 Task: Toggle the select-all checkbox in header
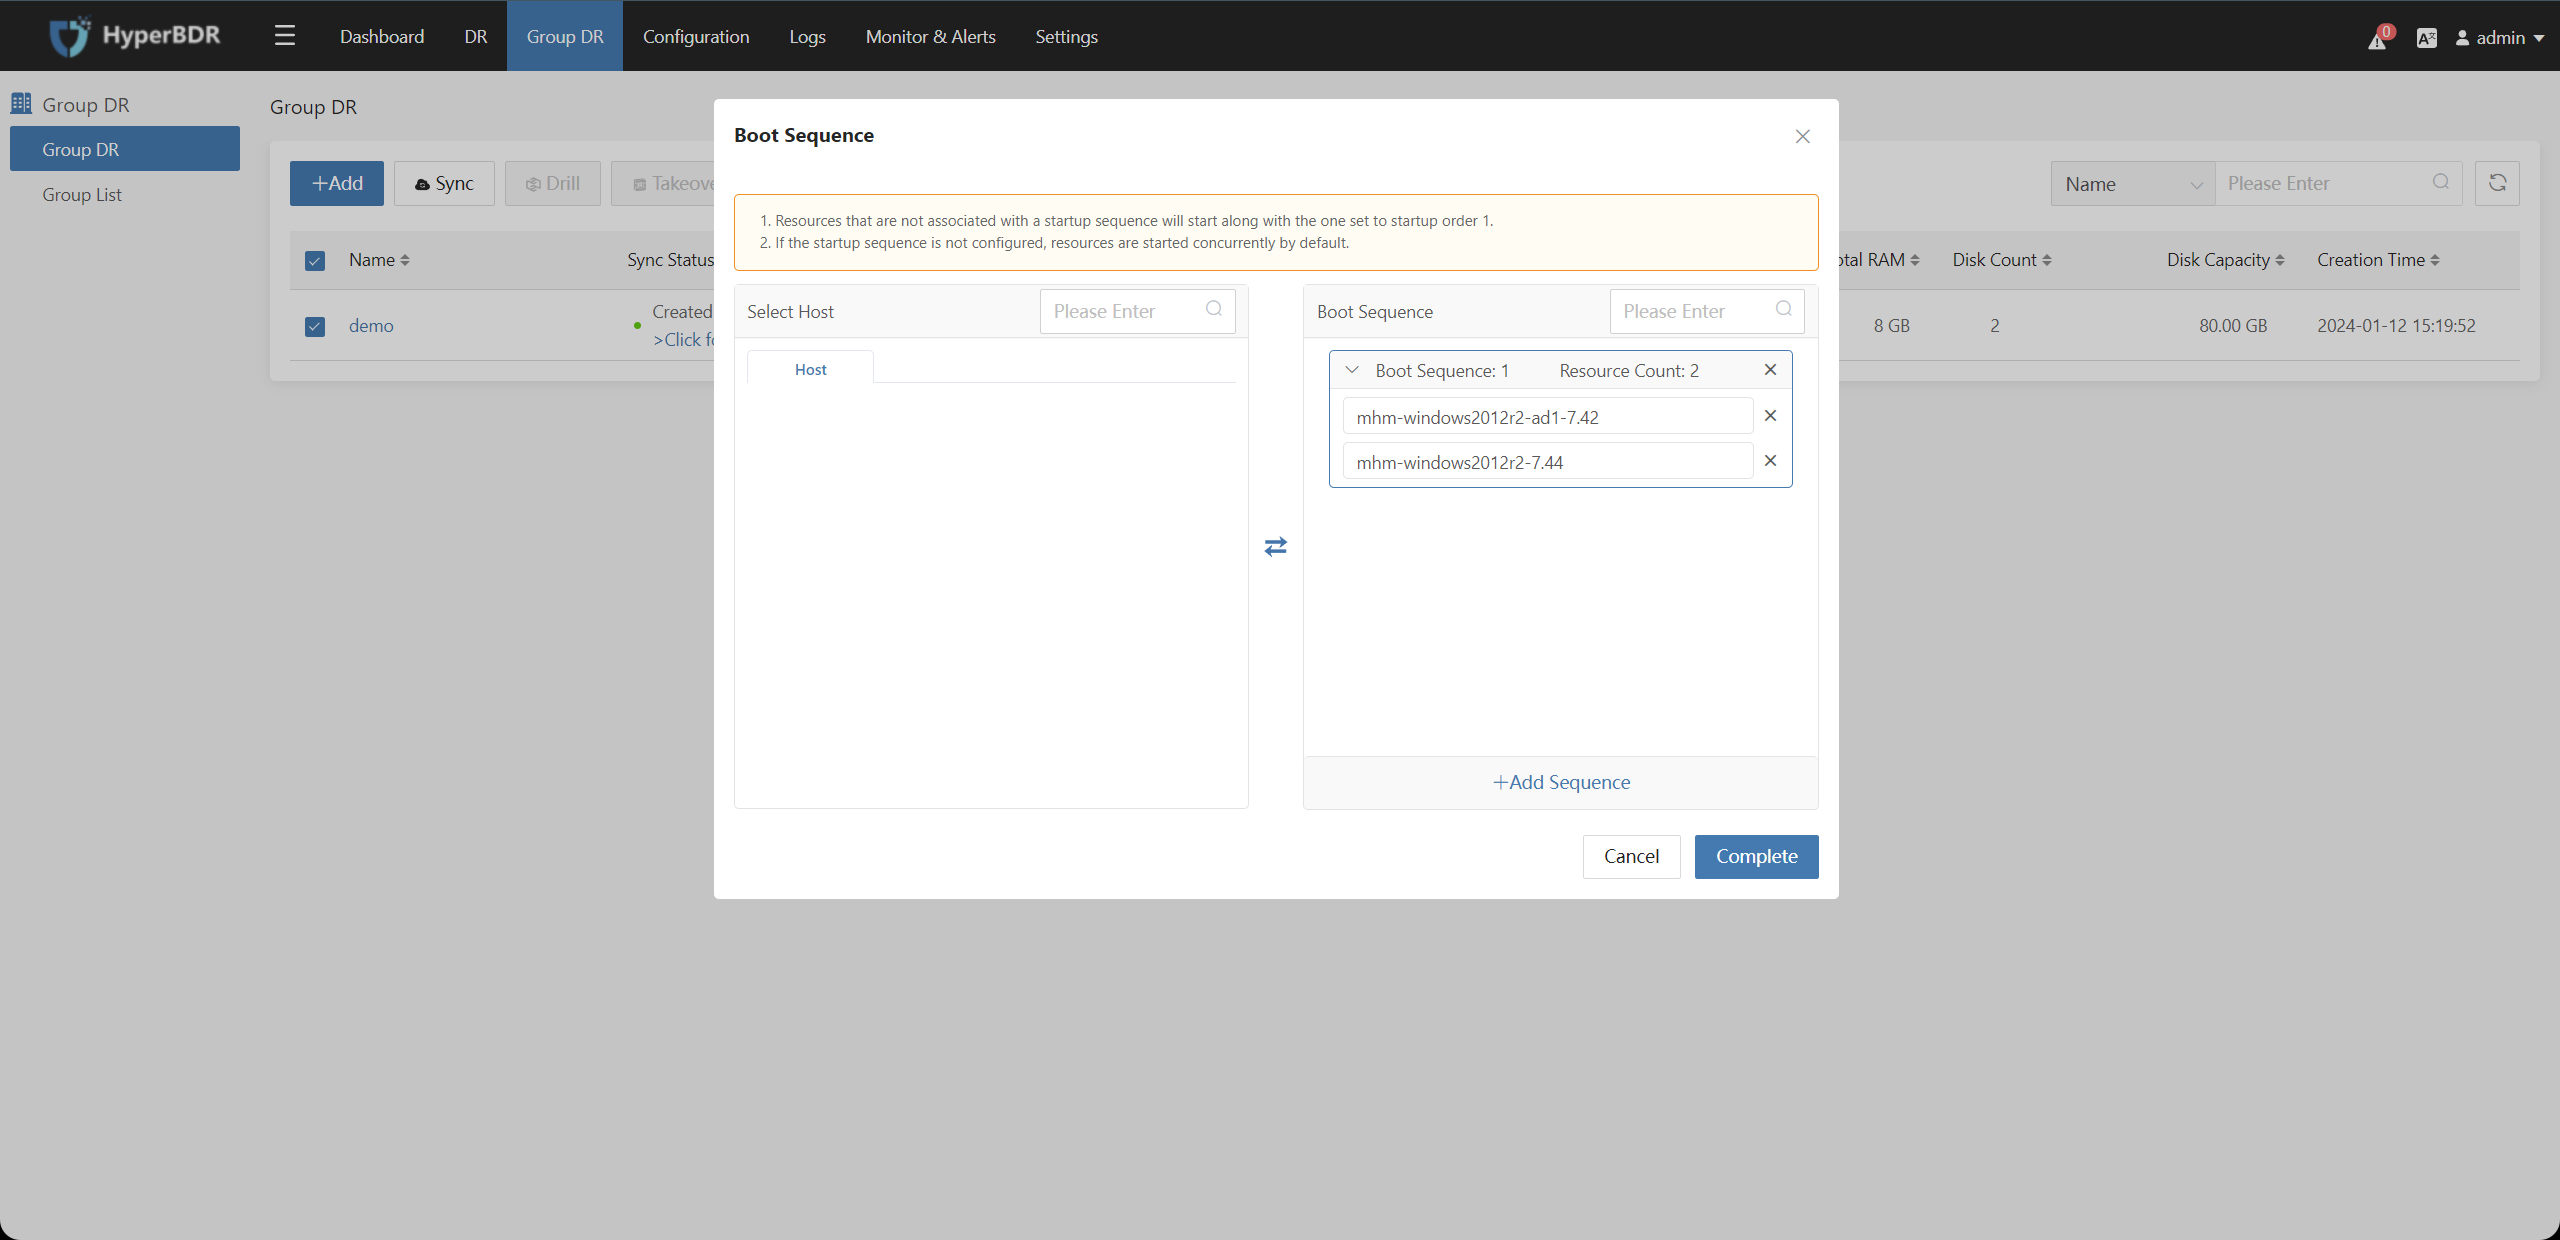315,259
